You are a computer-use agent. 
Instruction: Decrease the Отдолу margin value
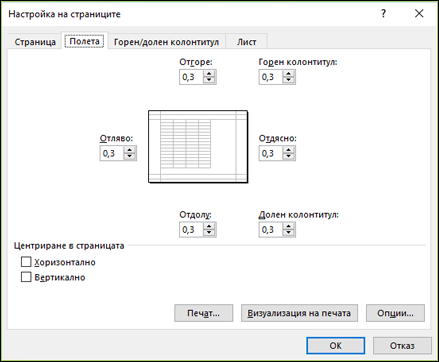point(209,233)
